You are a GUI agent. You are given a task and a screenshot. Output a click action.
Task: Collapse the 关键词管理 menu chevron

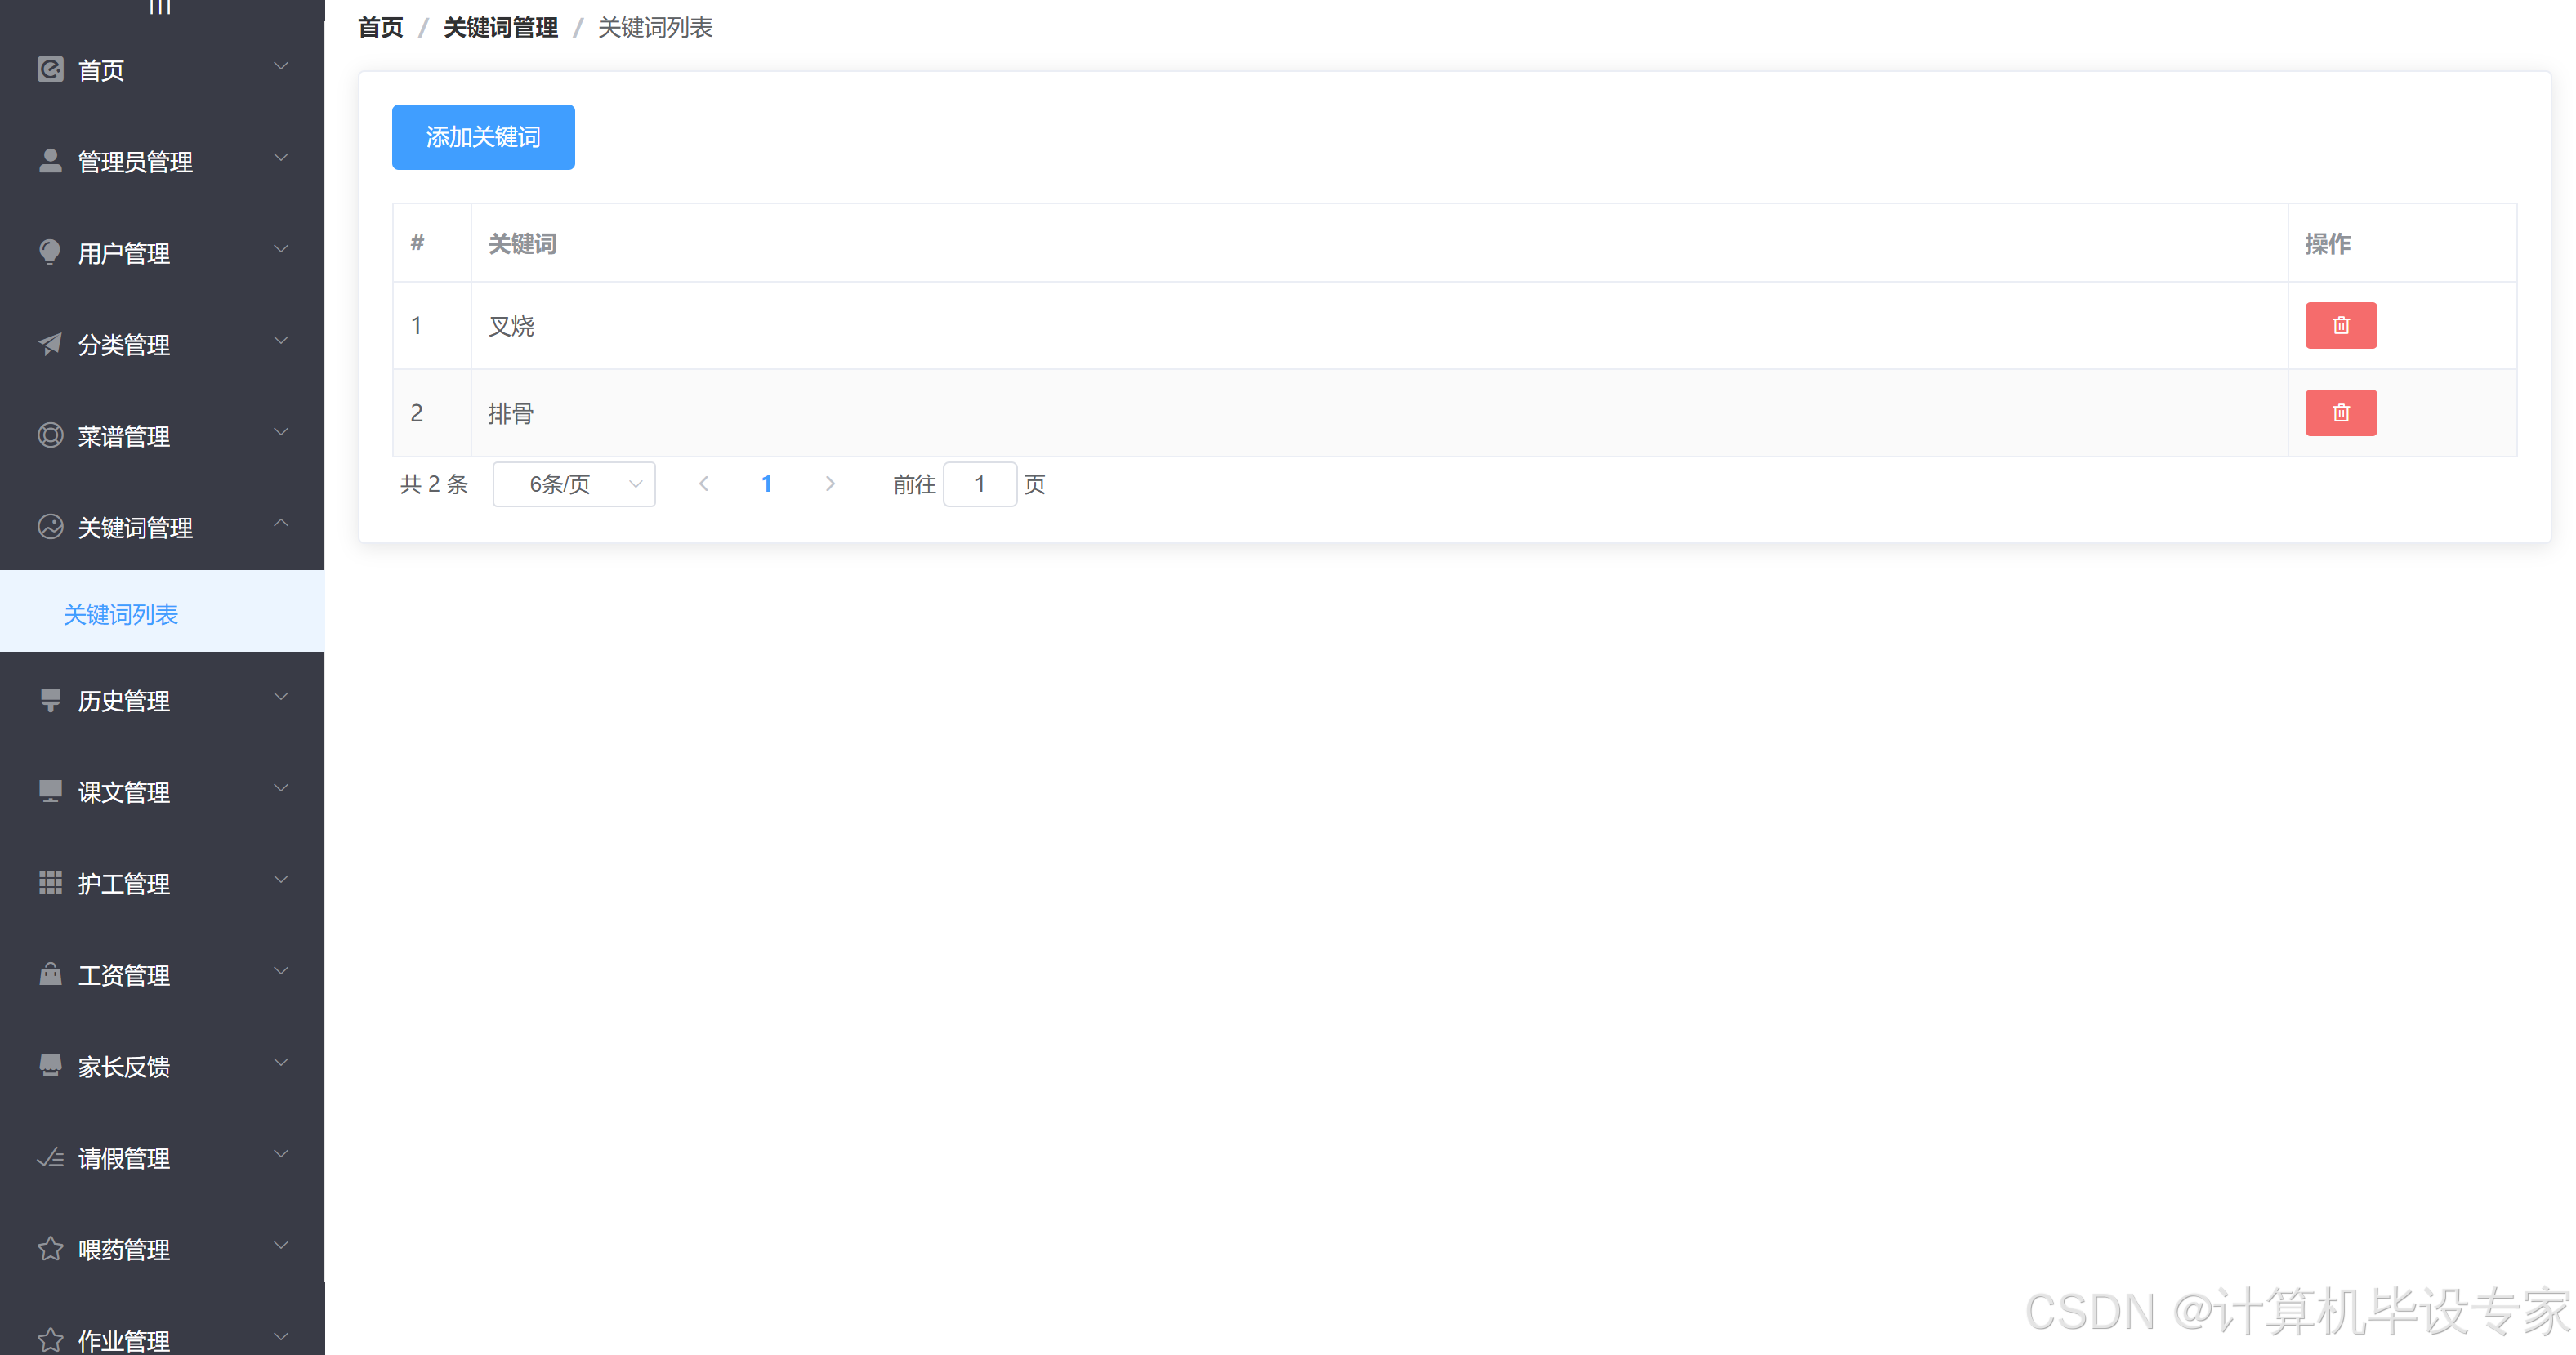pos(281,523)
